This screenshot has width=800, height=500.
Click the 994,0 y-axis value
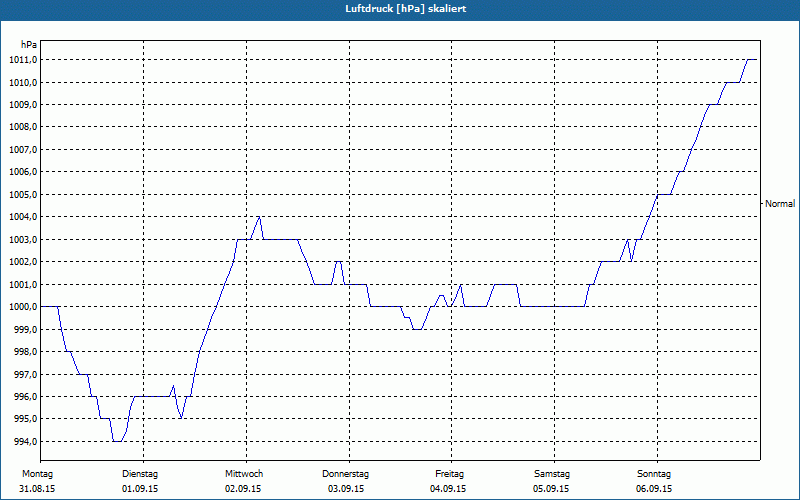point(24,441)
